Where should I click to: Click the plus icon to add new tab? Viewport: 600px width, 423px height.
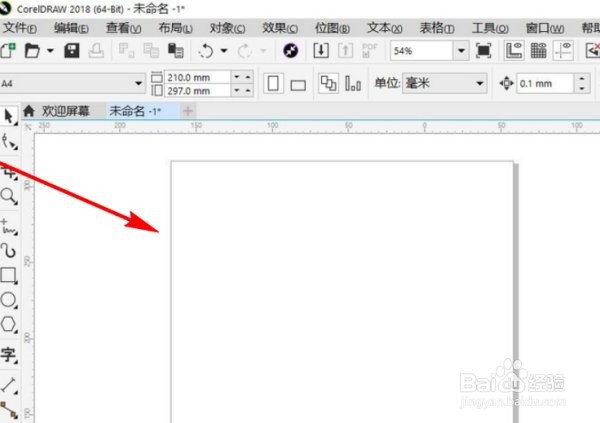(x=188, y=111)
